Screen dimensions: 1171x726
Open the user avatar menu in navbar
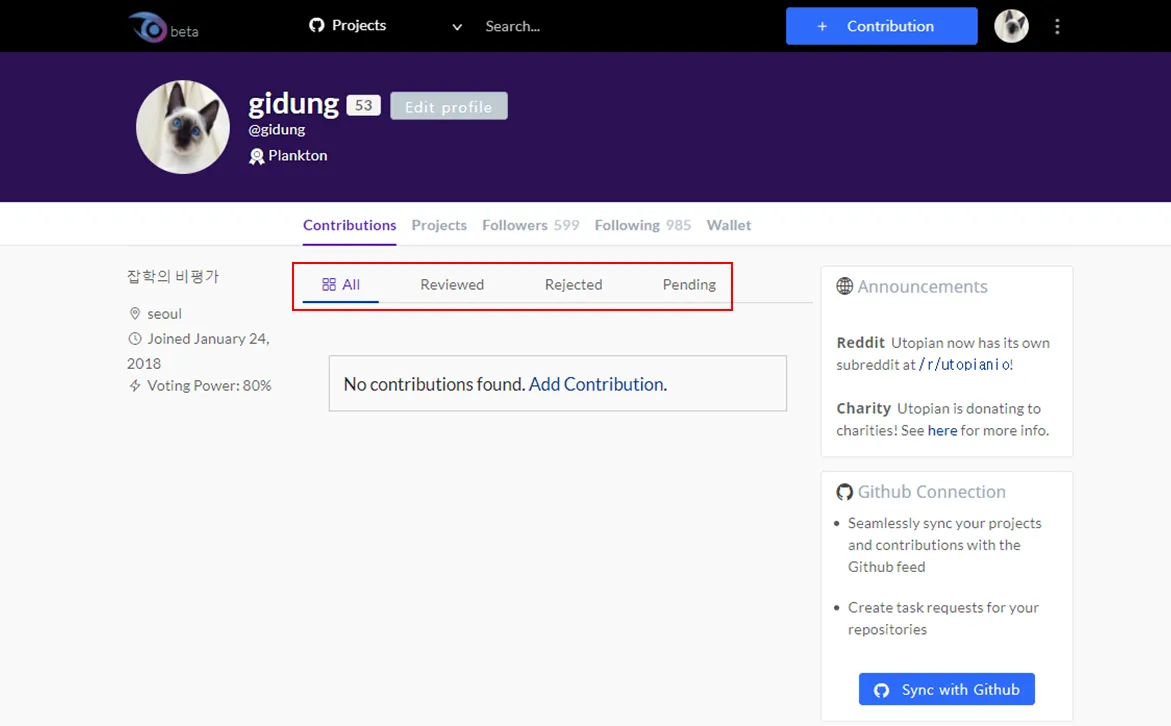pos(1011,26)
